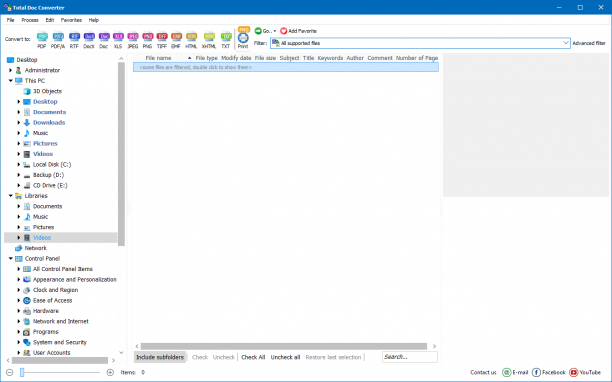Expand the Administrator tree node
612x382 pixels.
click(x=11, y=70)
